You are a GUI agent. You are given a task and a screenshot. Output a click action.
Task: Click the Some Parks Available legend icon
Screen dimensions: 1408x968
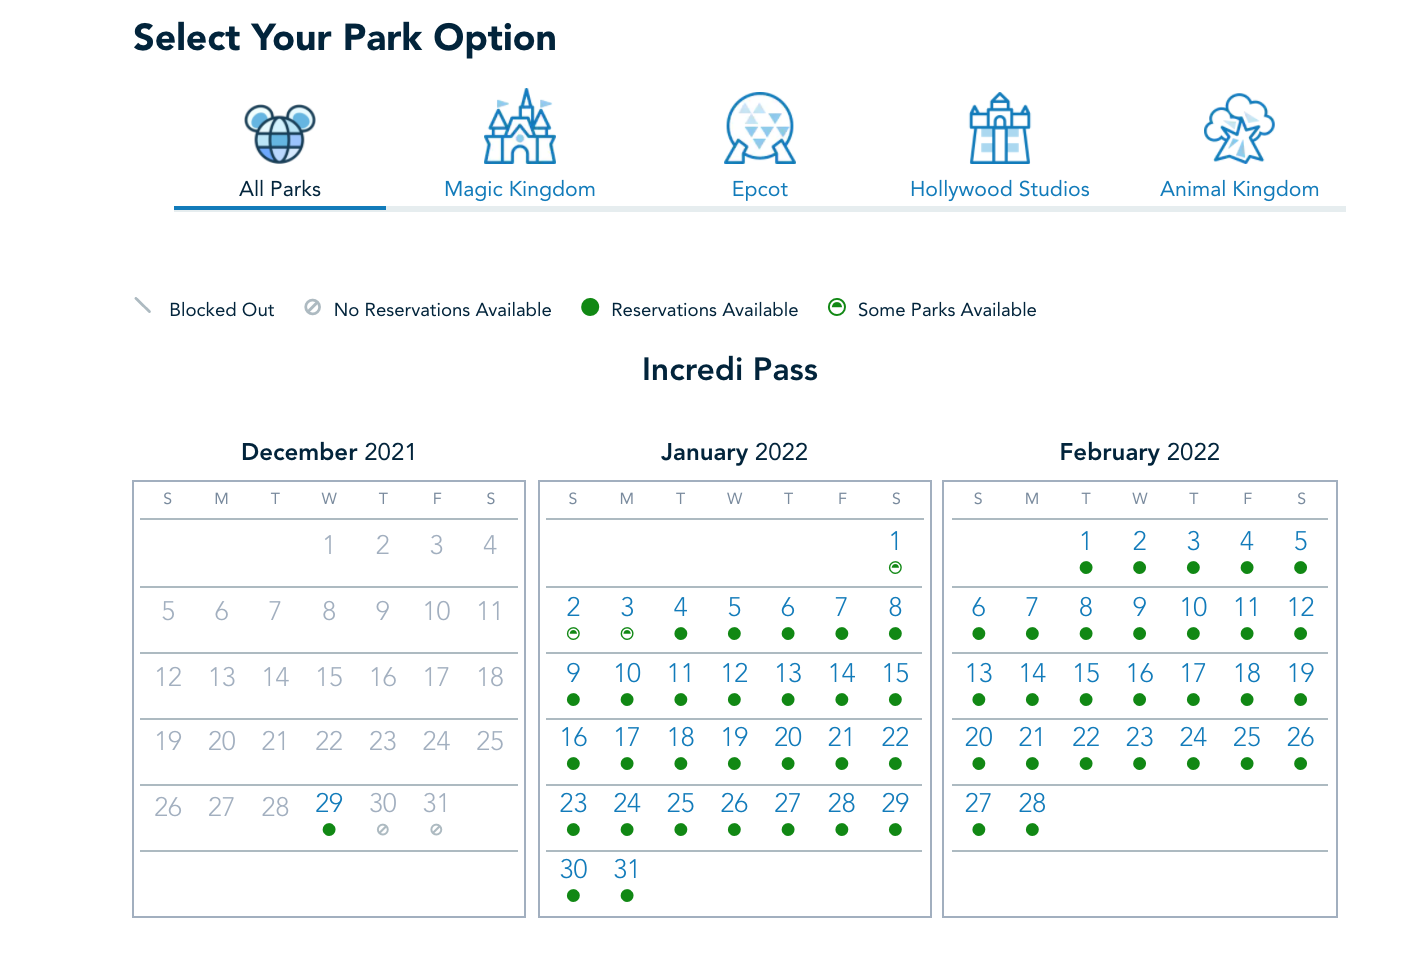click(x=837, y=307)
